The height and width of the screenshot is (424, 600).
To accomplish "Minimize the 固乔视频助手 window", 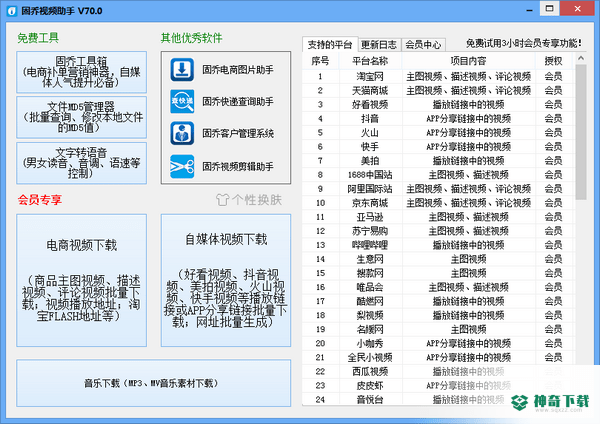I will click(530, 9).
